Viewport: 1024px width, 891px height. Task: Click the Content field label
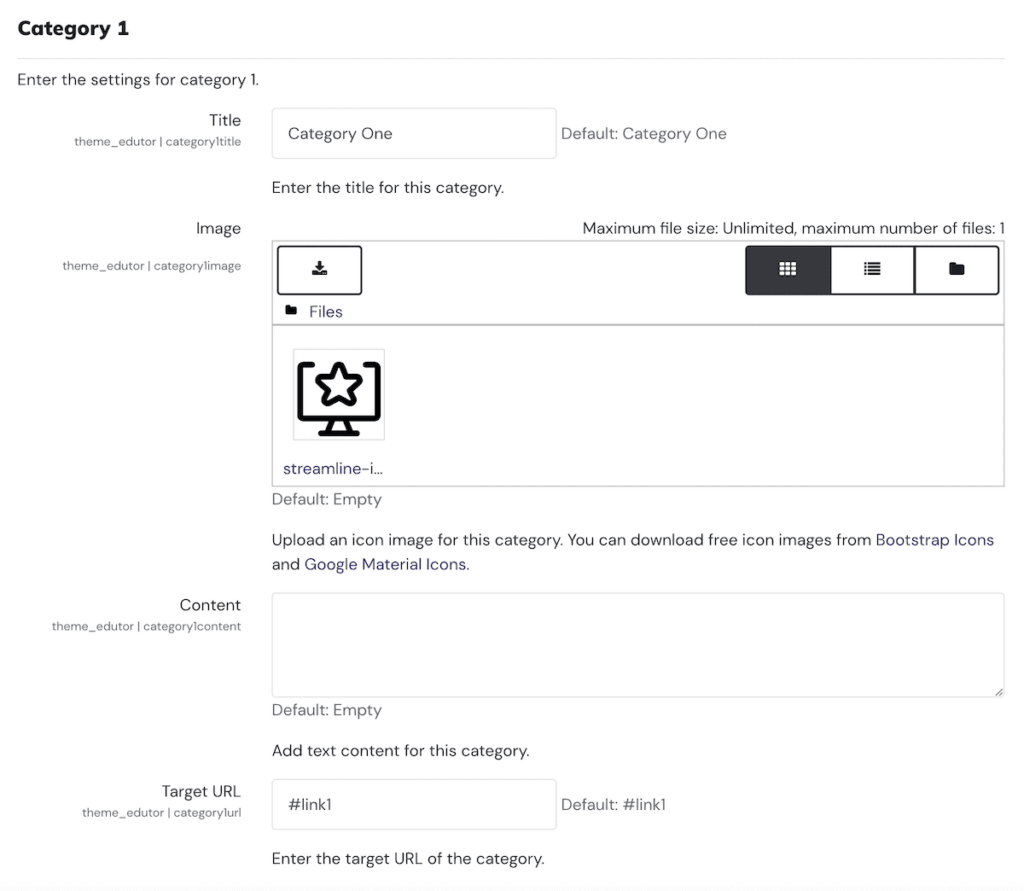[210, 605]
